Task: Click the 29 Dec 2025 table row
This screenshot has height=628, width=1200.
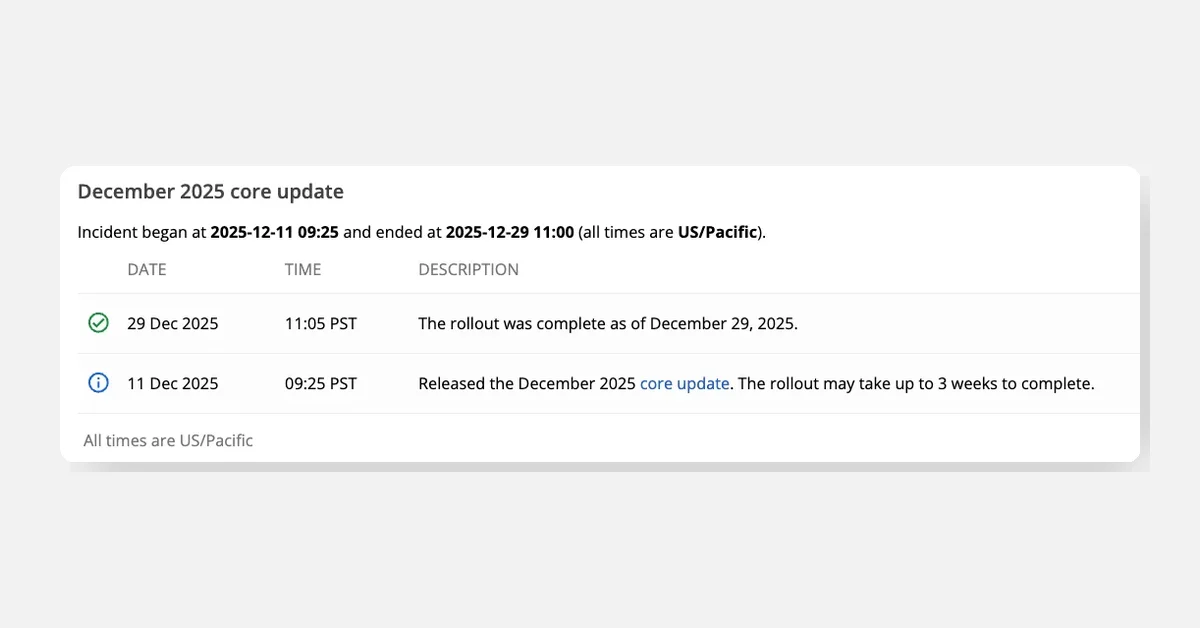Action: click(x=600, y=323)
